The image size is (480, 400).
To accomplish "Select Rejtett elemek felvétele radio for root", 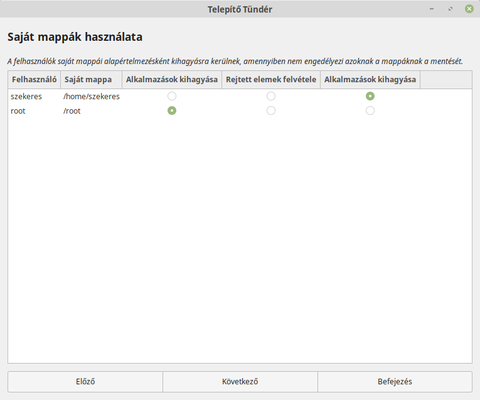I will 271,111.
